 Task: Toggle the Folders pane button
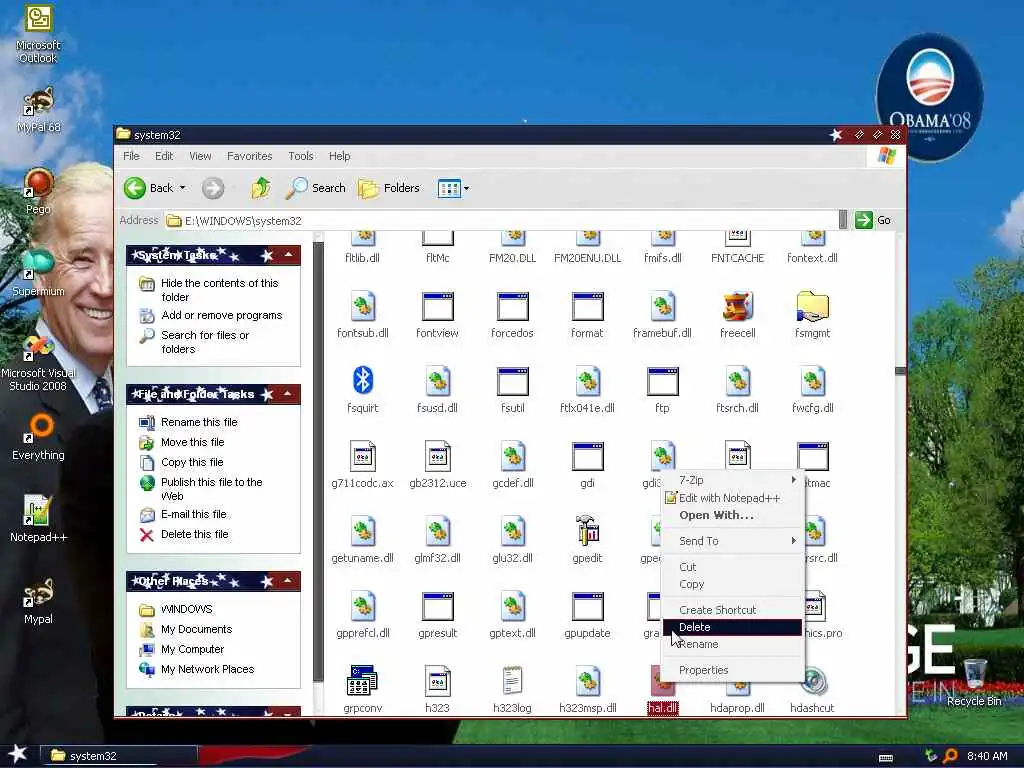coord(389,188)
